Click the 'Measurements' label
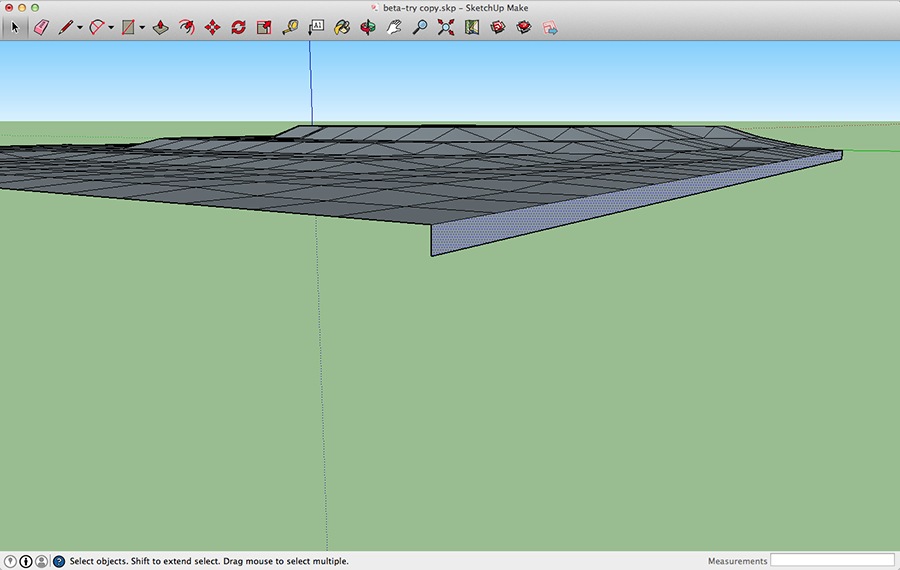Screen dimensions: 900x570 click(737, 561)
